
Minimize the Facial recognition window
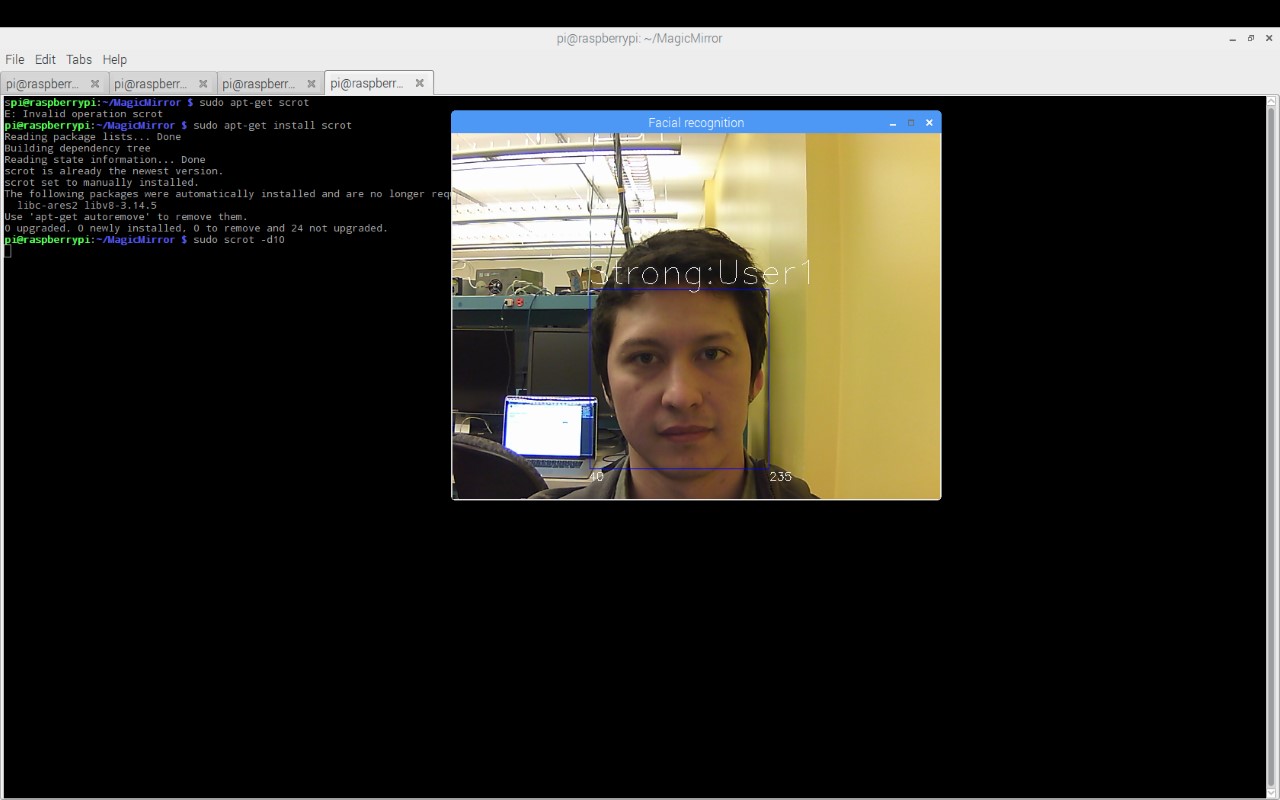892,123
